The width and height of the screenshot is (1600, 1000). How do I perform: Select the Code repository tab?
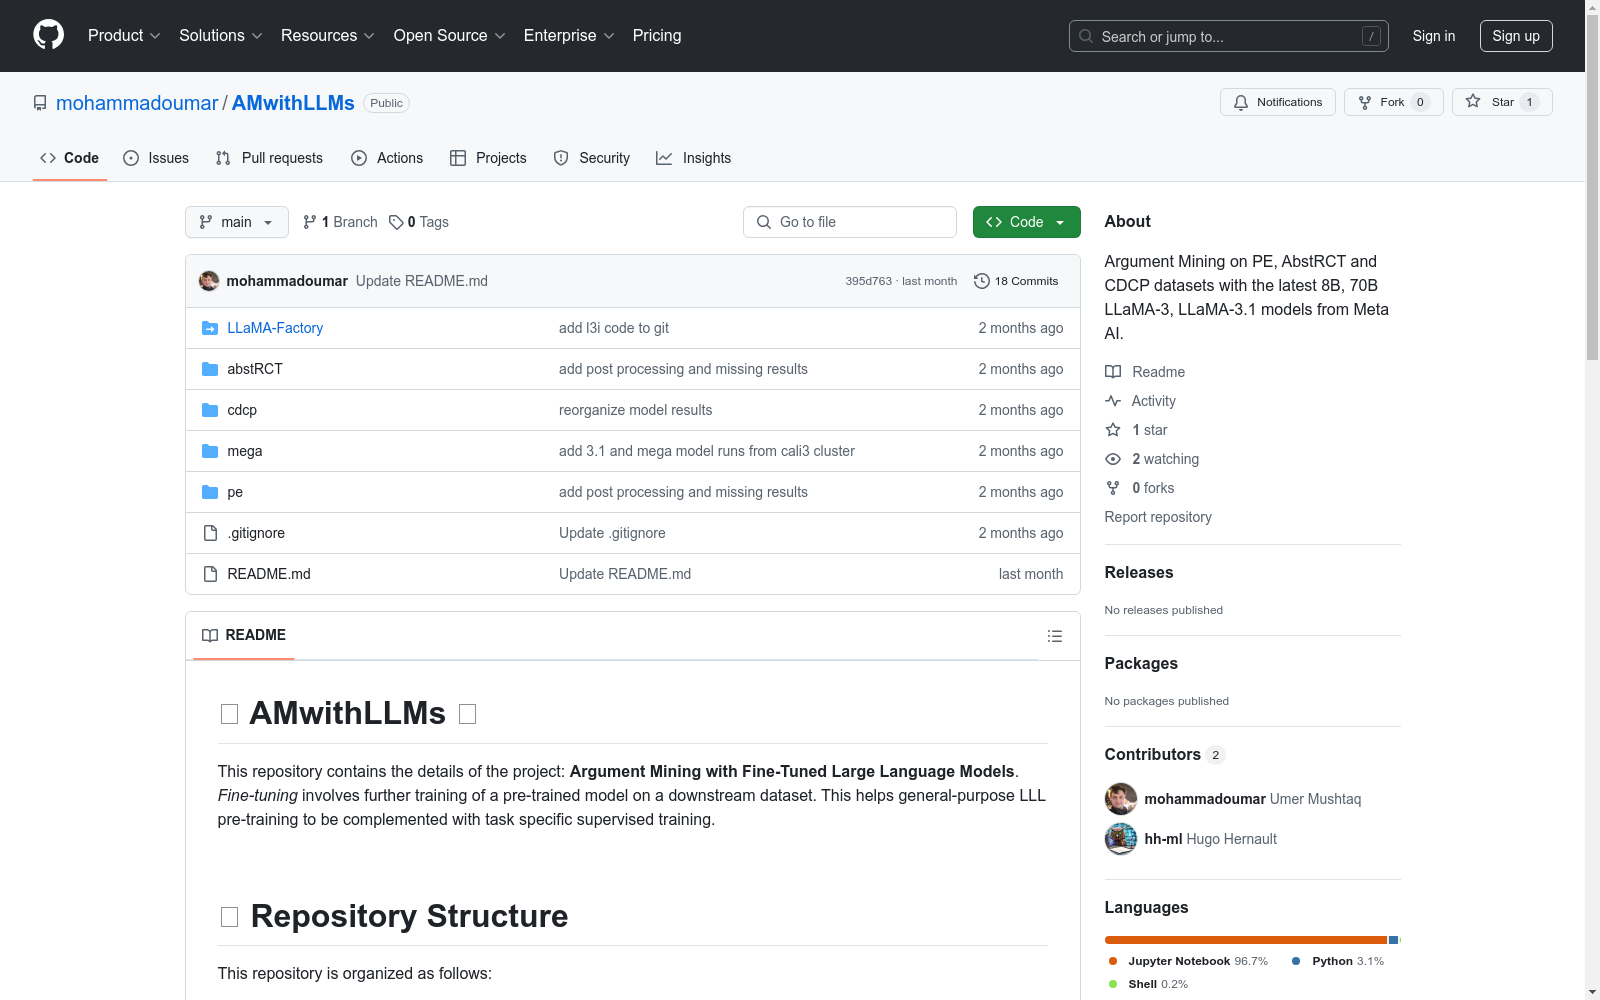70,158
